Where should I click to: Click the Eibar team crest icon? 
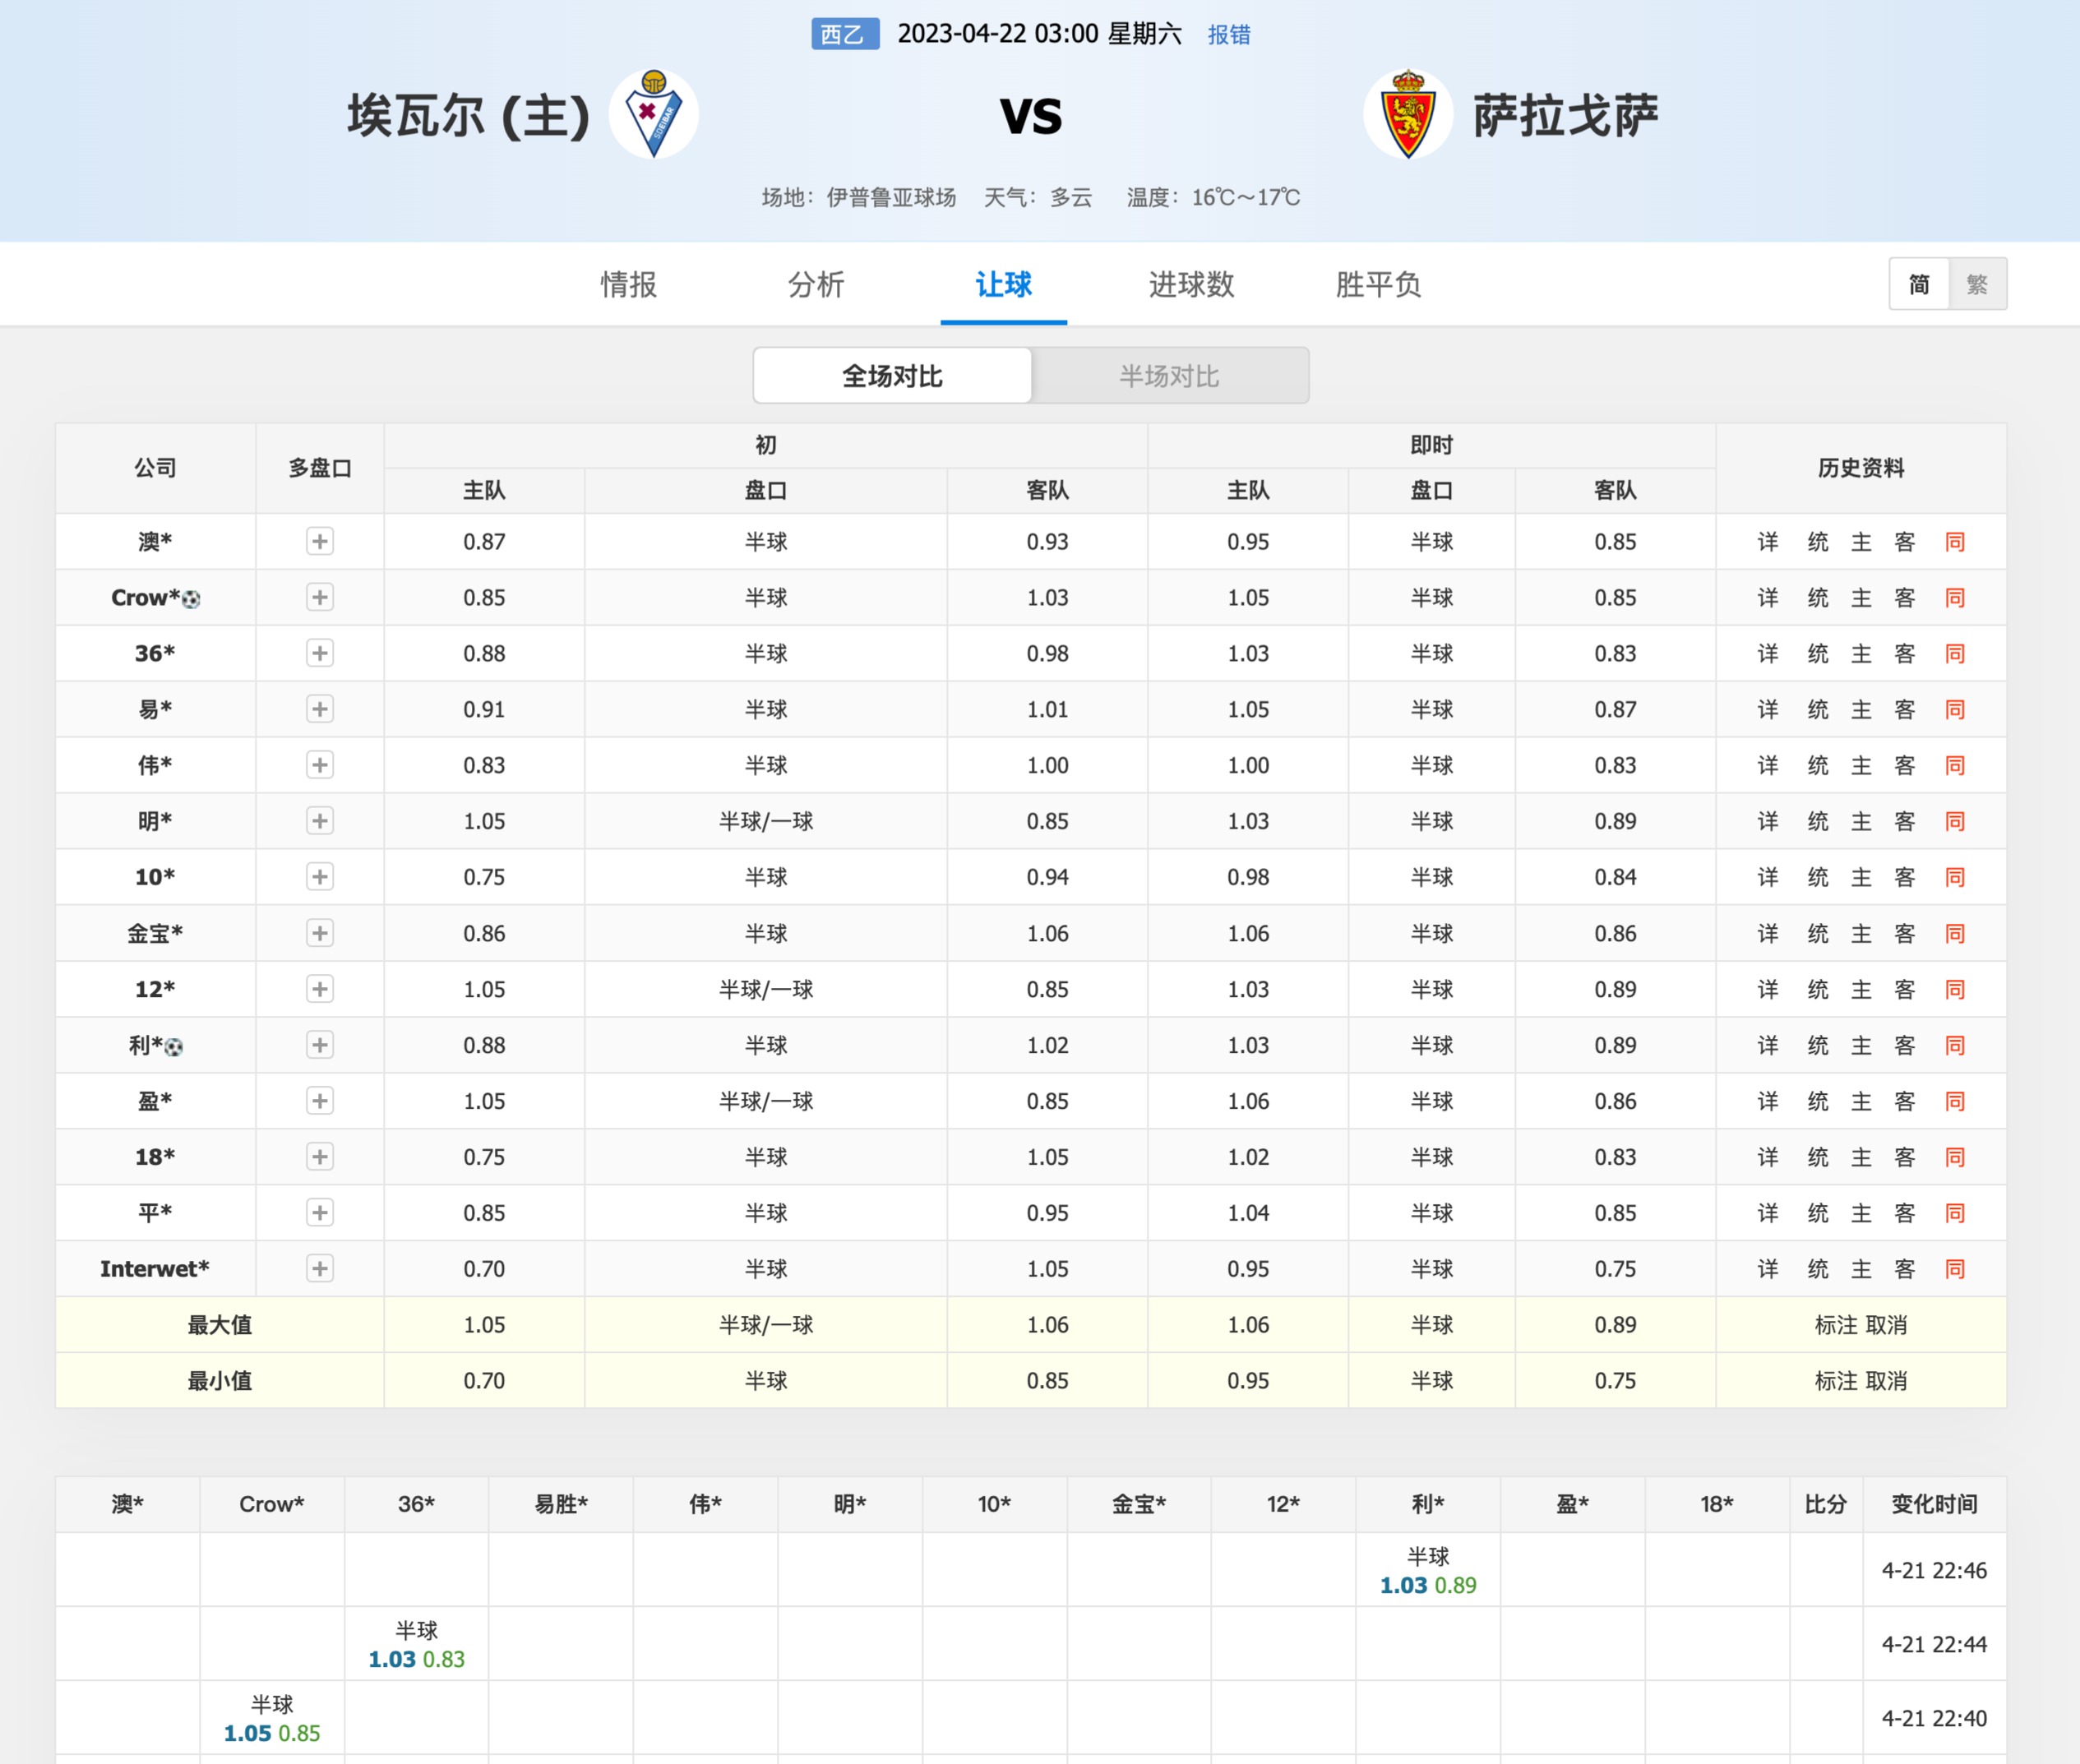point(653,114)
